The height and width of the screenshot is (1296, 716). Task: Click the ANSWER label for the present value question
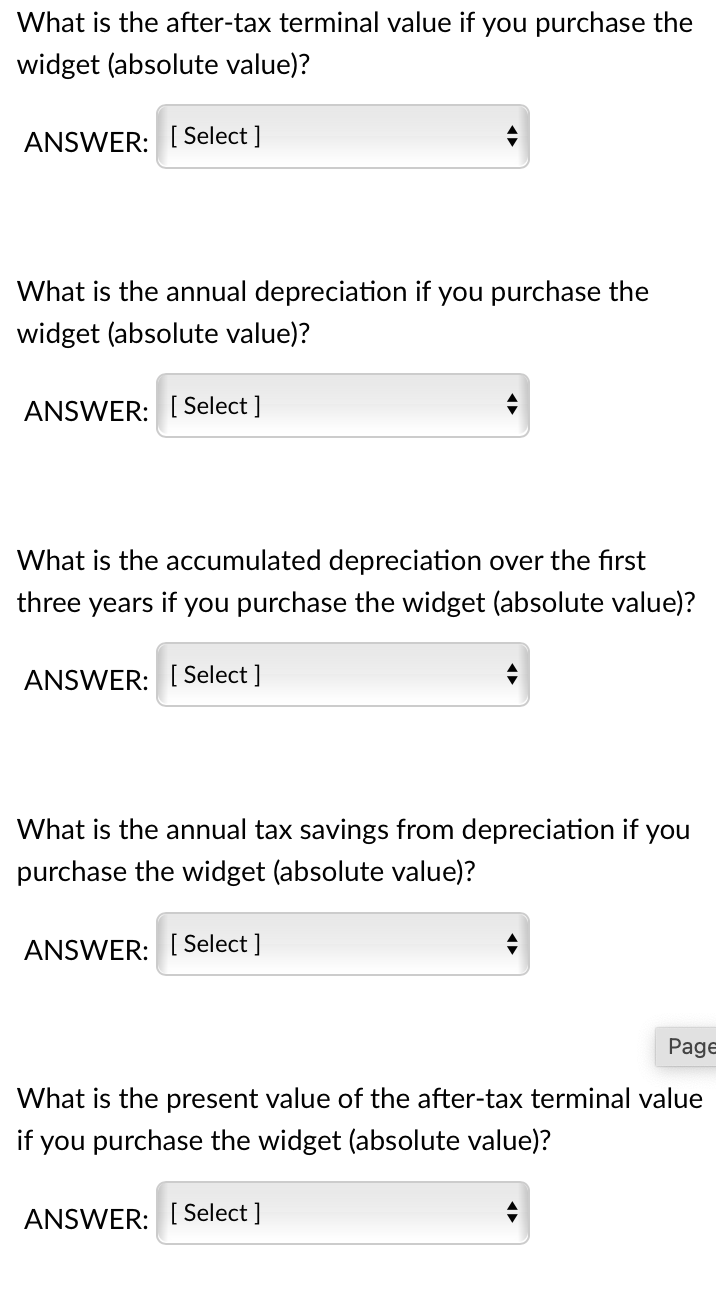(x=86, y=1219)
